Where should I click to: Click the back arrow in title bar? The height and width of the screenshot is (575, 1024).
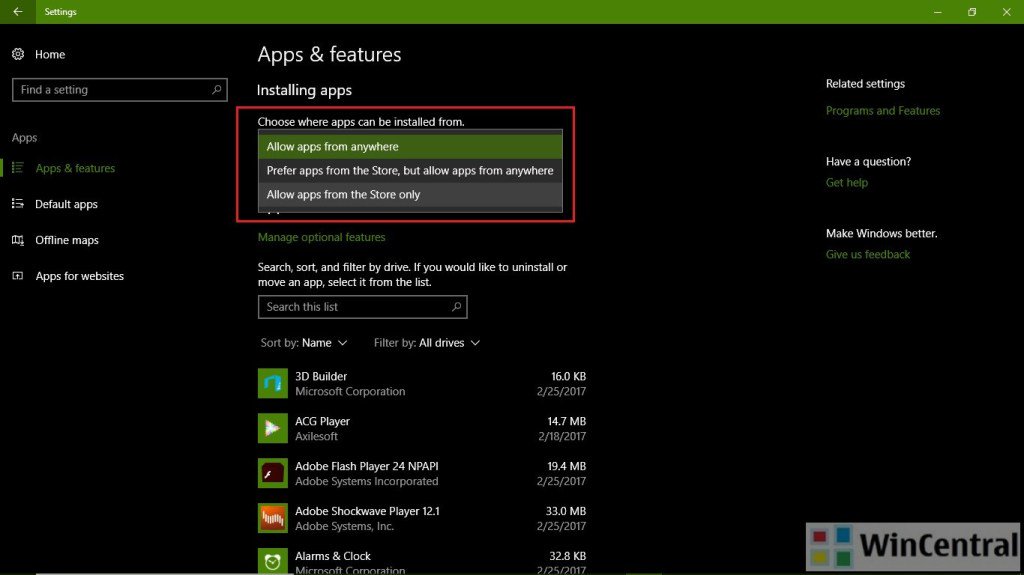click(x=18, y=12)
